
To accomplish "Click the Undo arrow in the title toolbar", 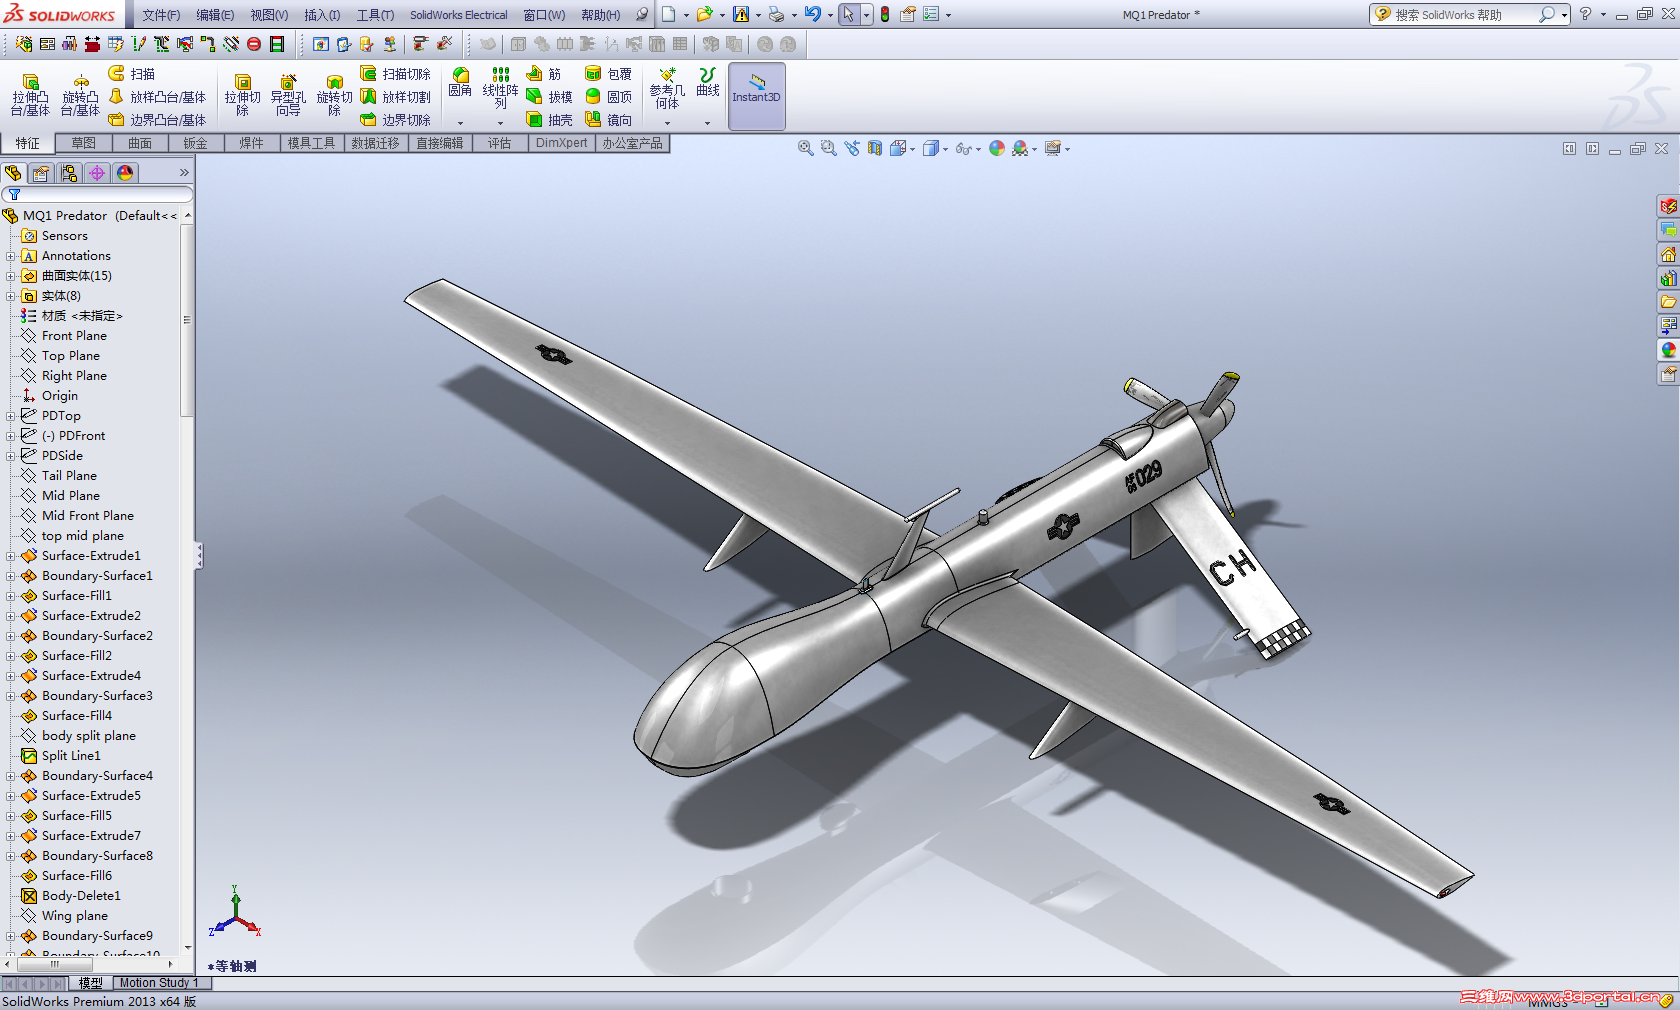I will (813, 15).
